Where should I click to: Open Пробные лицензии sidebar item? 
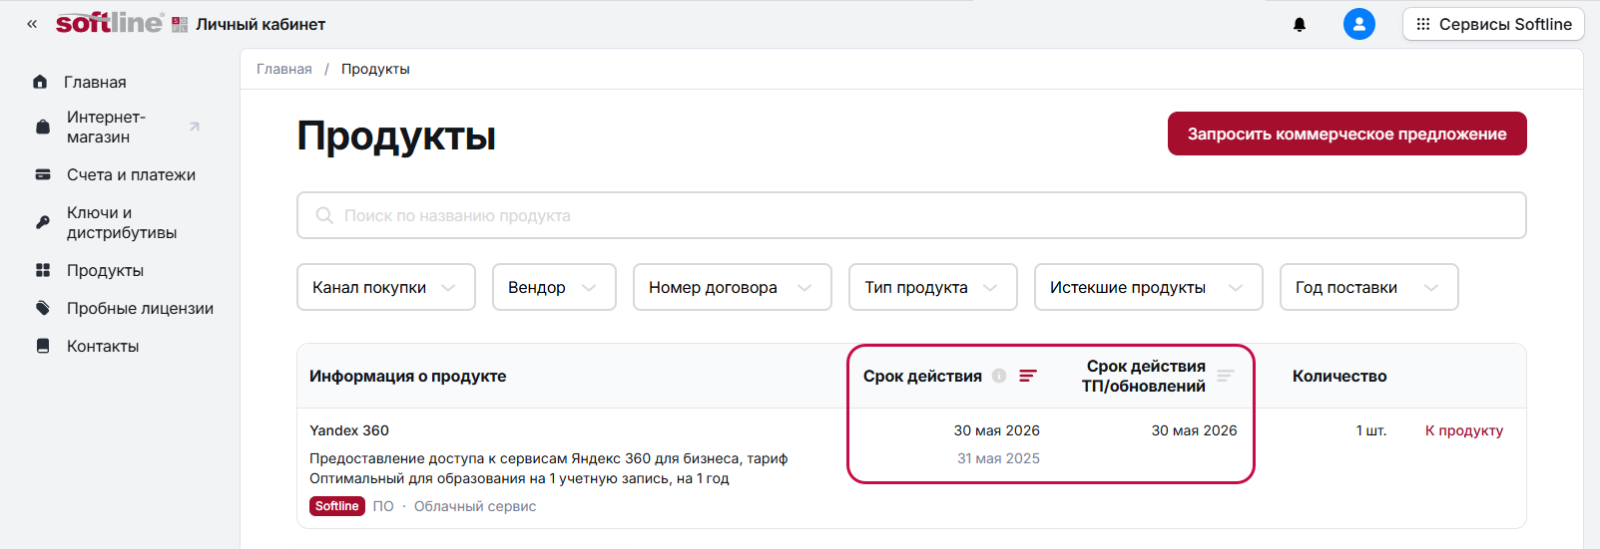[139, 309]
